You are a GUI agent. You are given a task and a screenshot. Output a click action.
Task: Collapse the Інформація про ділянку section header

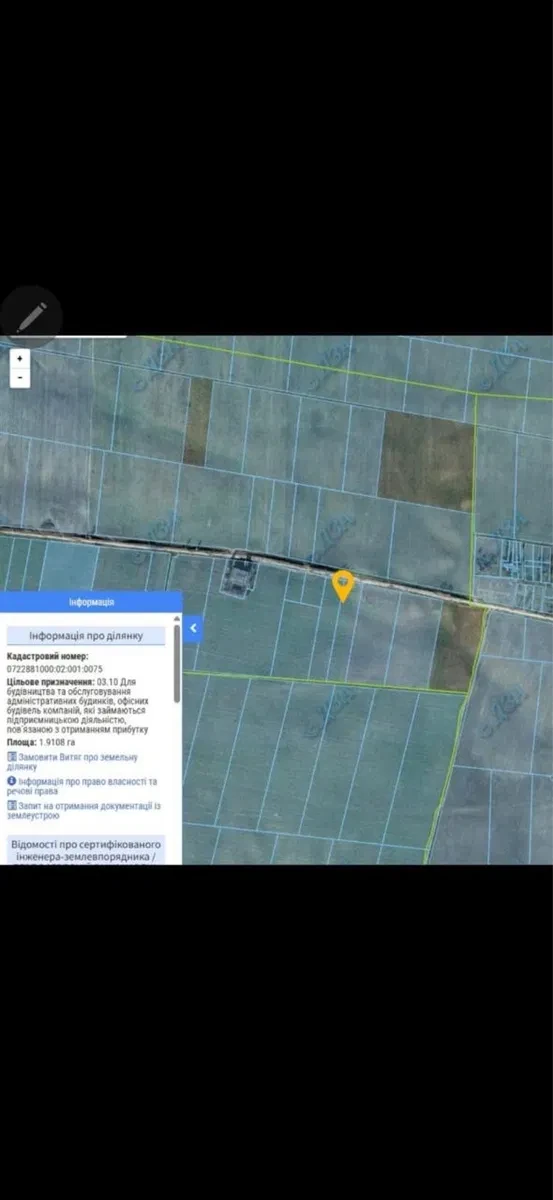point(86,636)
